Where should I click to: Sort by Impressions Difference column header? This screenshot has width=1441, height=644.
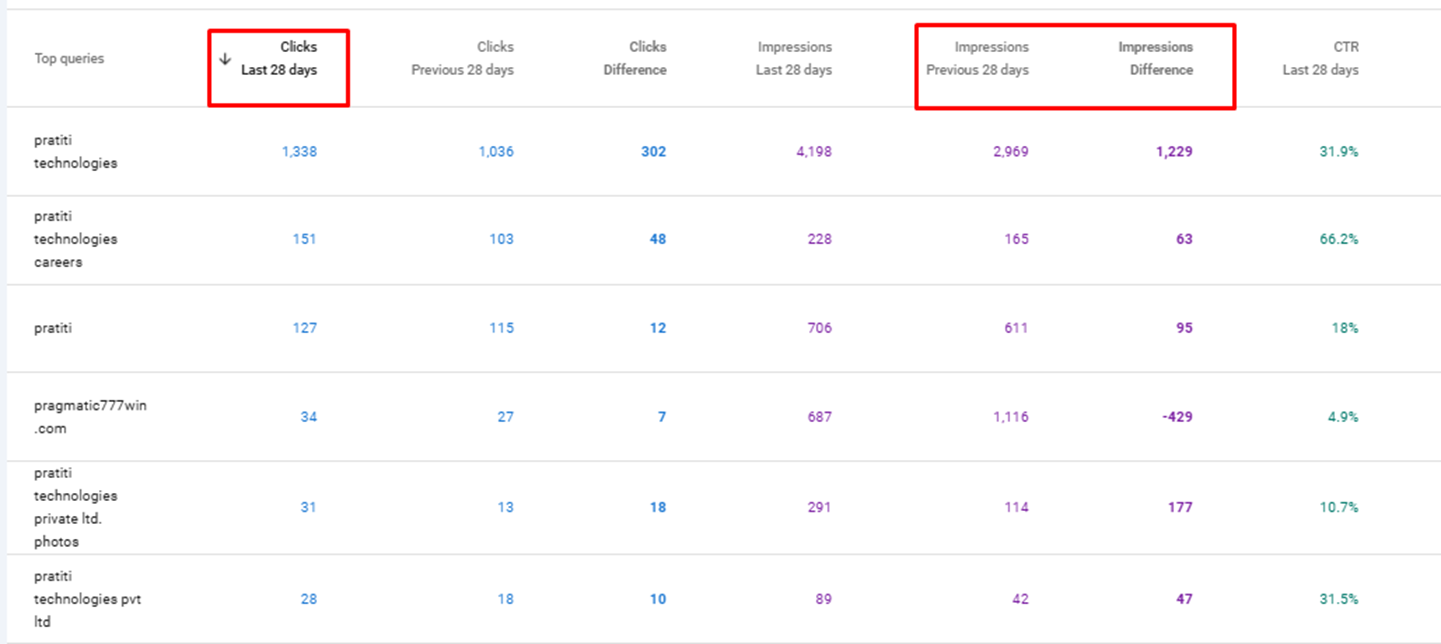pos(1155,59)
